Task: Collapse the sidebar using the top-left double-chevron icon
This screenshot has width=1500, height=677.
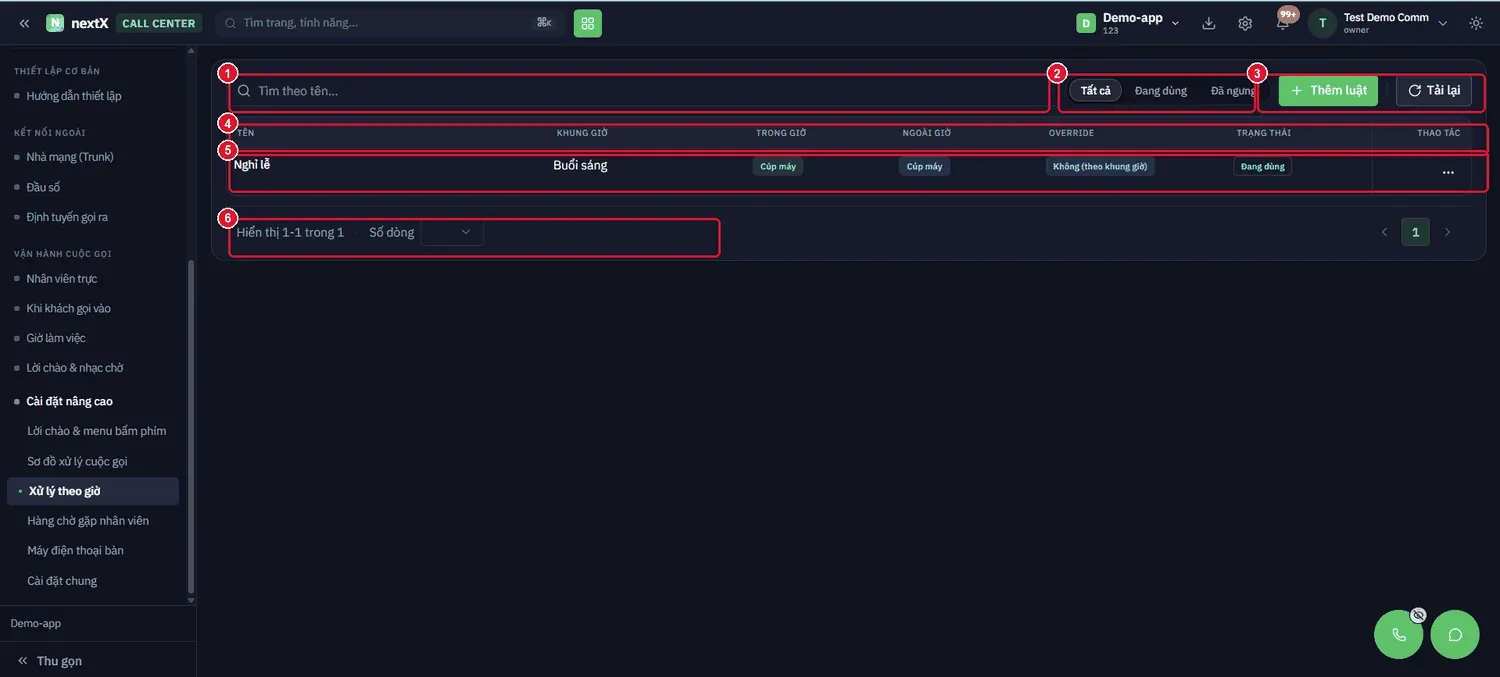Action: point(24,23)
